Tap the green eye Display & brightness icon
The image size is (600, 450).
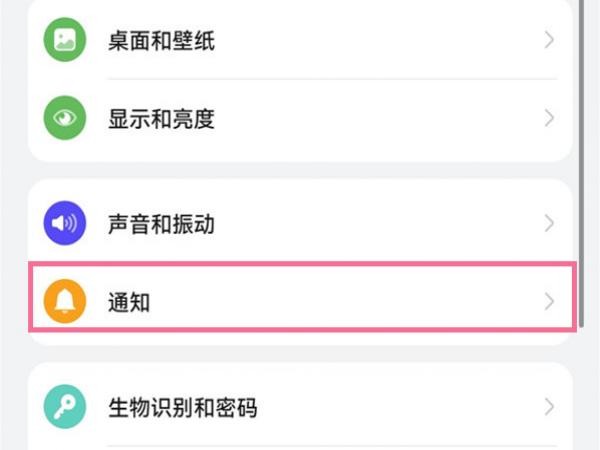pos(65,118)
